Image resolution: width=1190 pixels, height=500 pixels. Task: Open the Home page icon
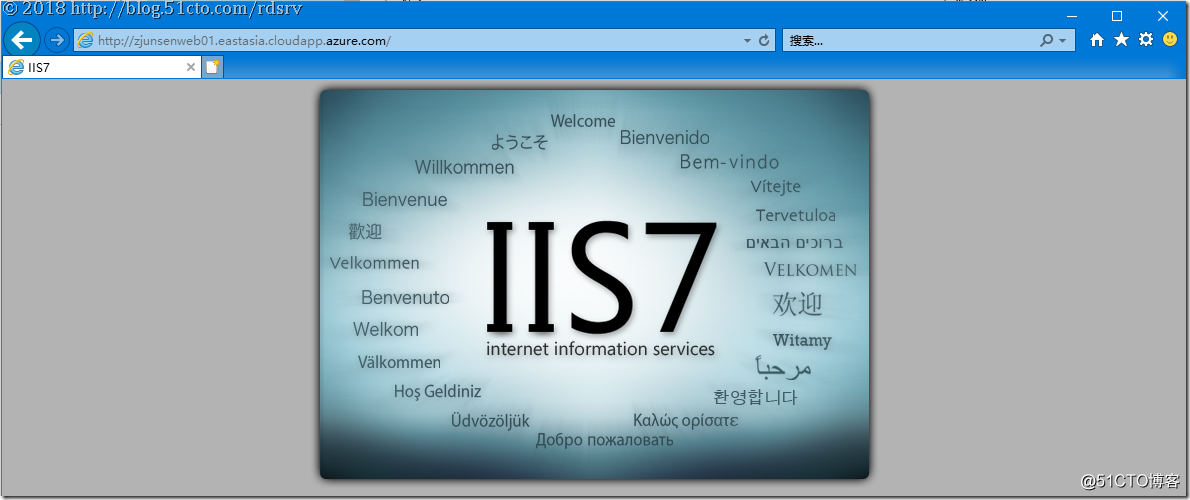click(x=1097, y=40)
